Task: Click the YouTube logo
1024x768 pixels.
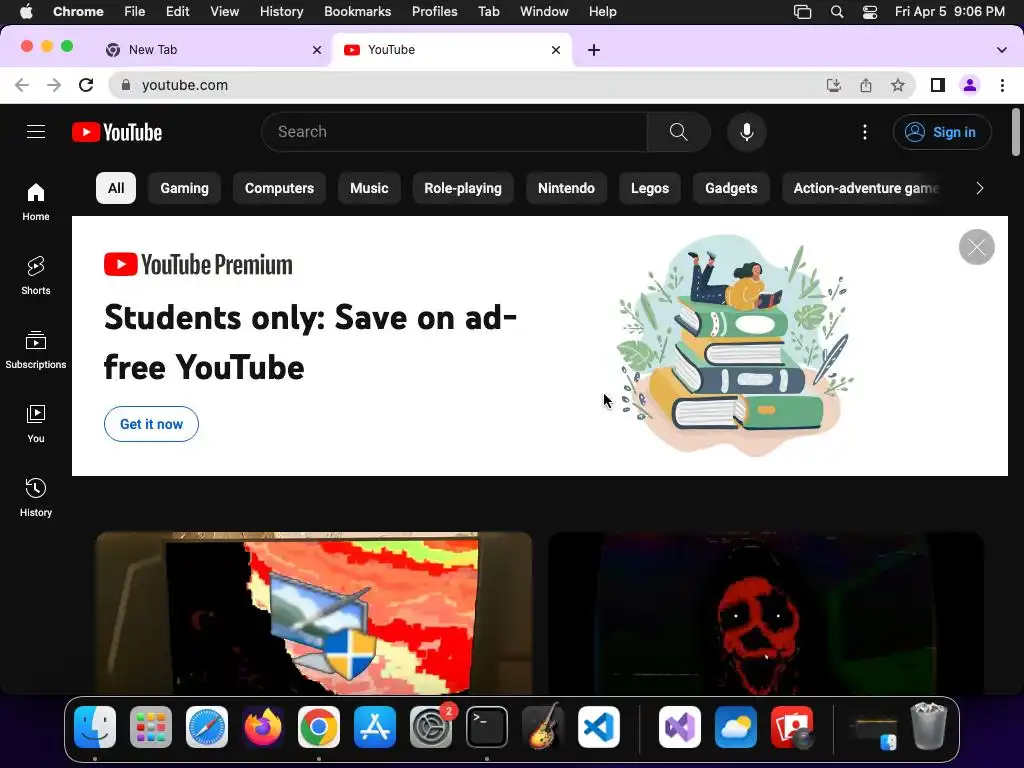Action: (x=117, y=132)
